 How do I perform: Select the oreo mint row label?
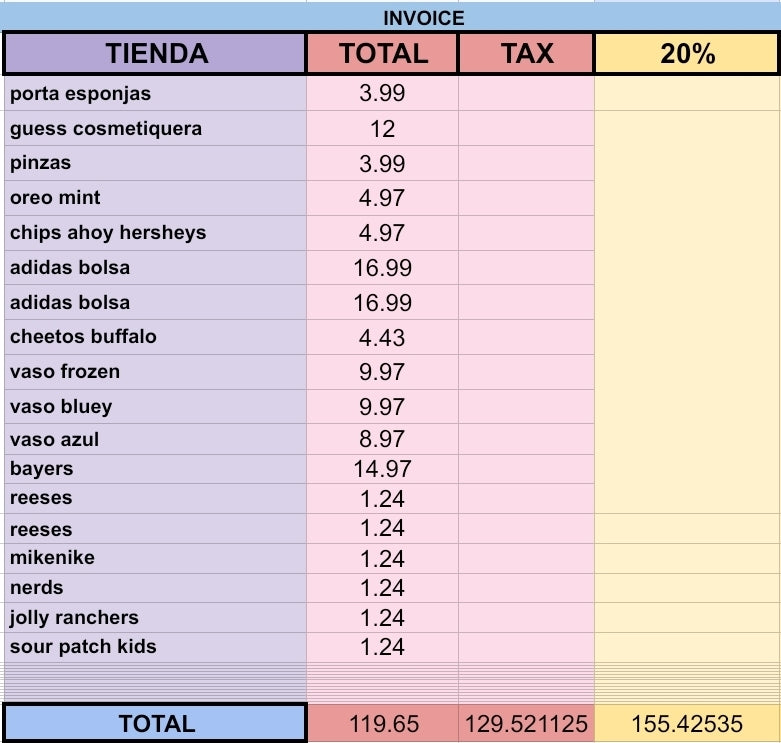pyautogui.click(x=155, y=198)
